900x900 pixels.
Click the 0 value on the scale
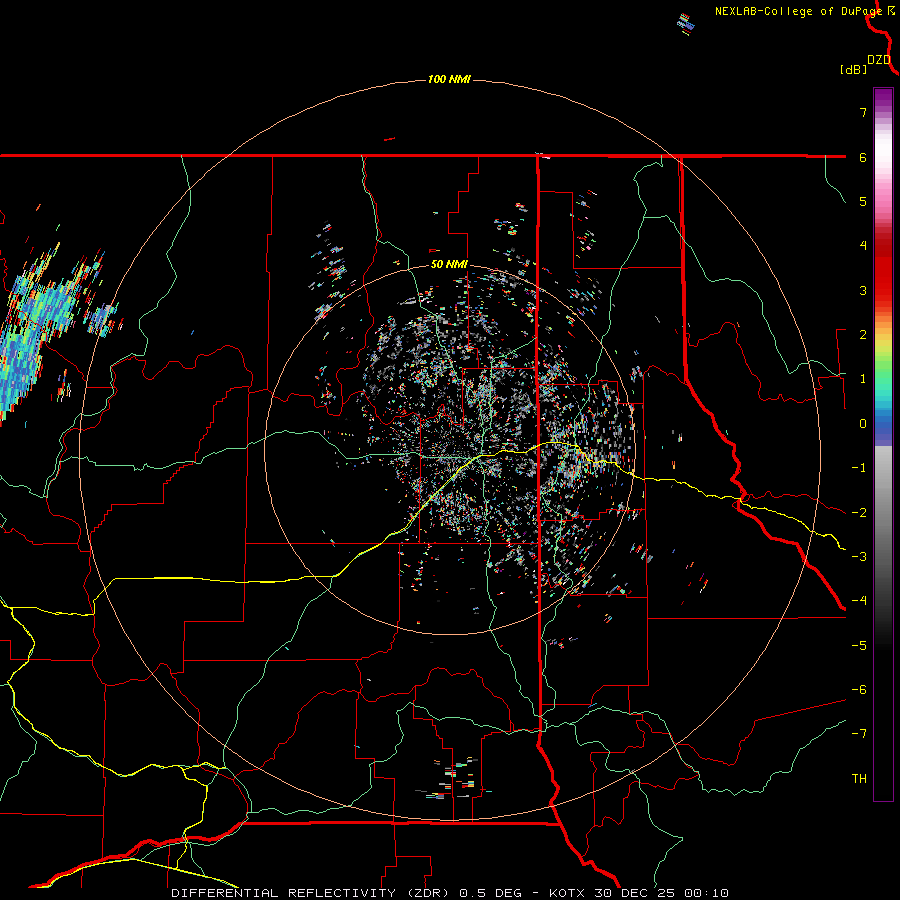click(x=863, y=424)
